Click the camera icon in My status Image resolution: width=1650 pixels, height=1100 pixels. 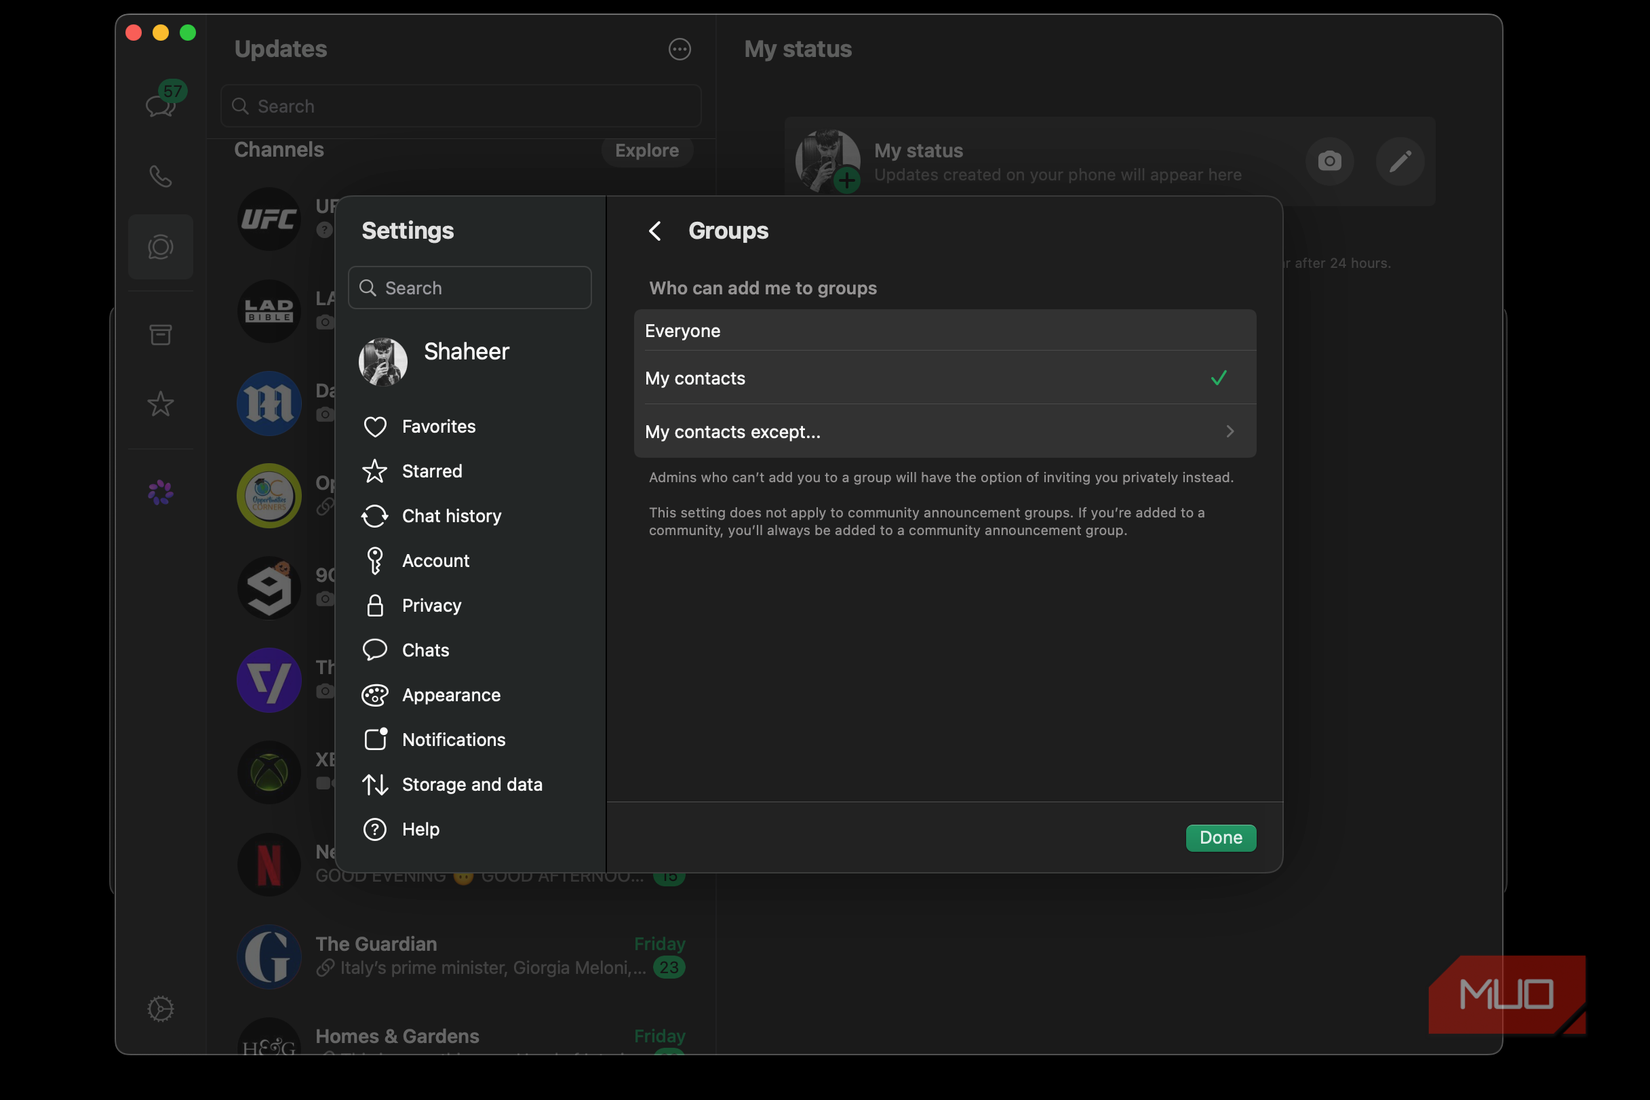click(1330, 161)
